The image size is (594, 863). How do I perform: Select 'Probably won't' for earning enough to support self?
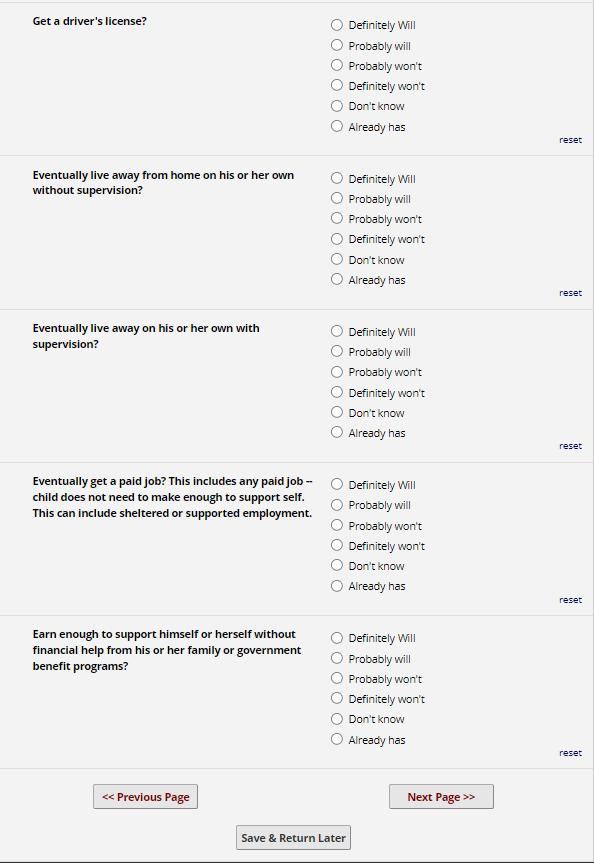(337, 678)
